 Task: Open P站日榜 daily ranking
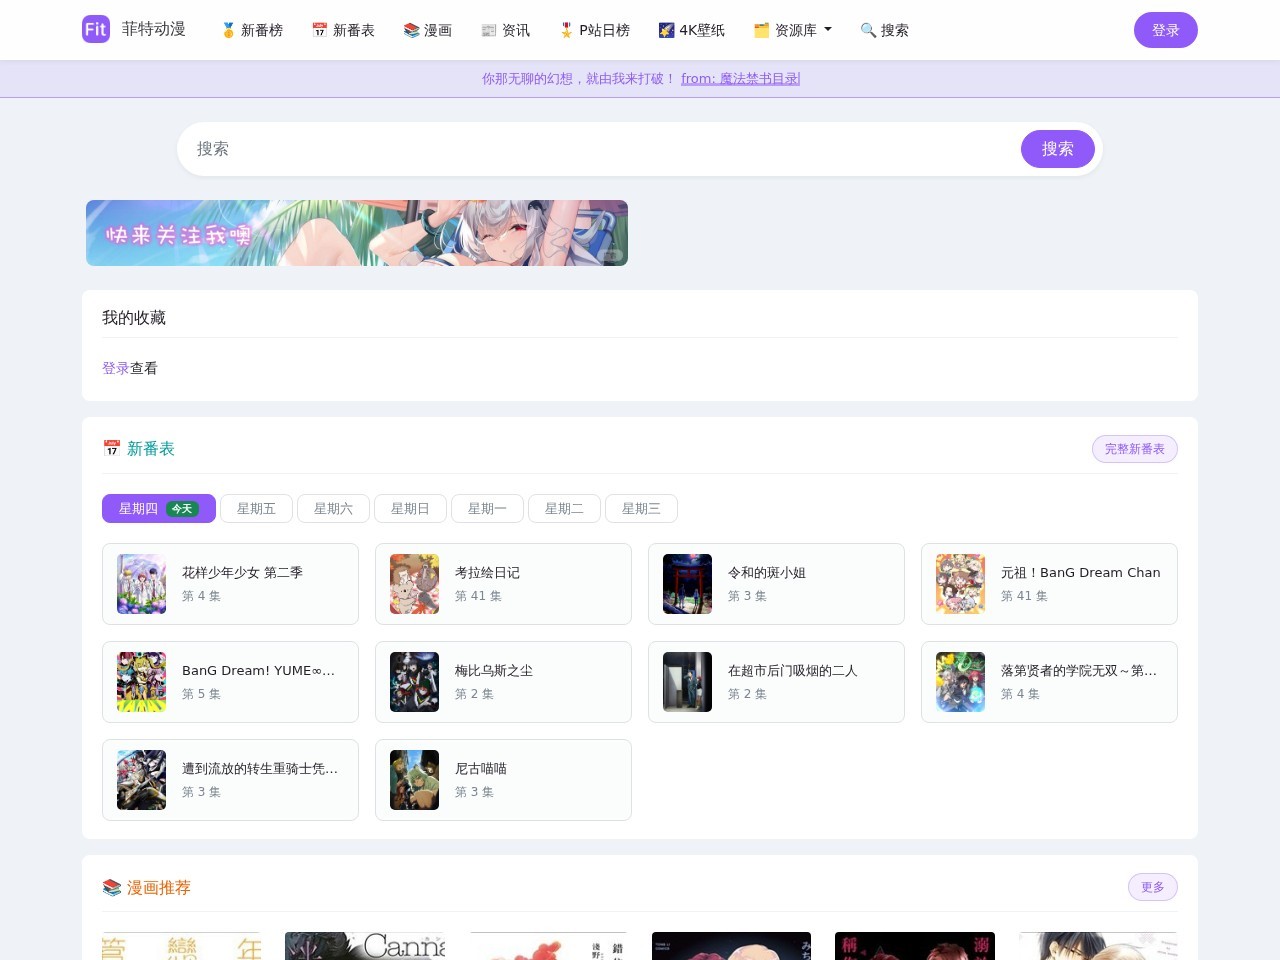594,30
